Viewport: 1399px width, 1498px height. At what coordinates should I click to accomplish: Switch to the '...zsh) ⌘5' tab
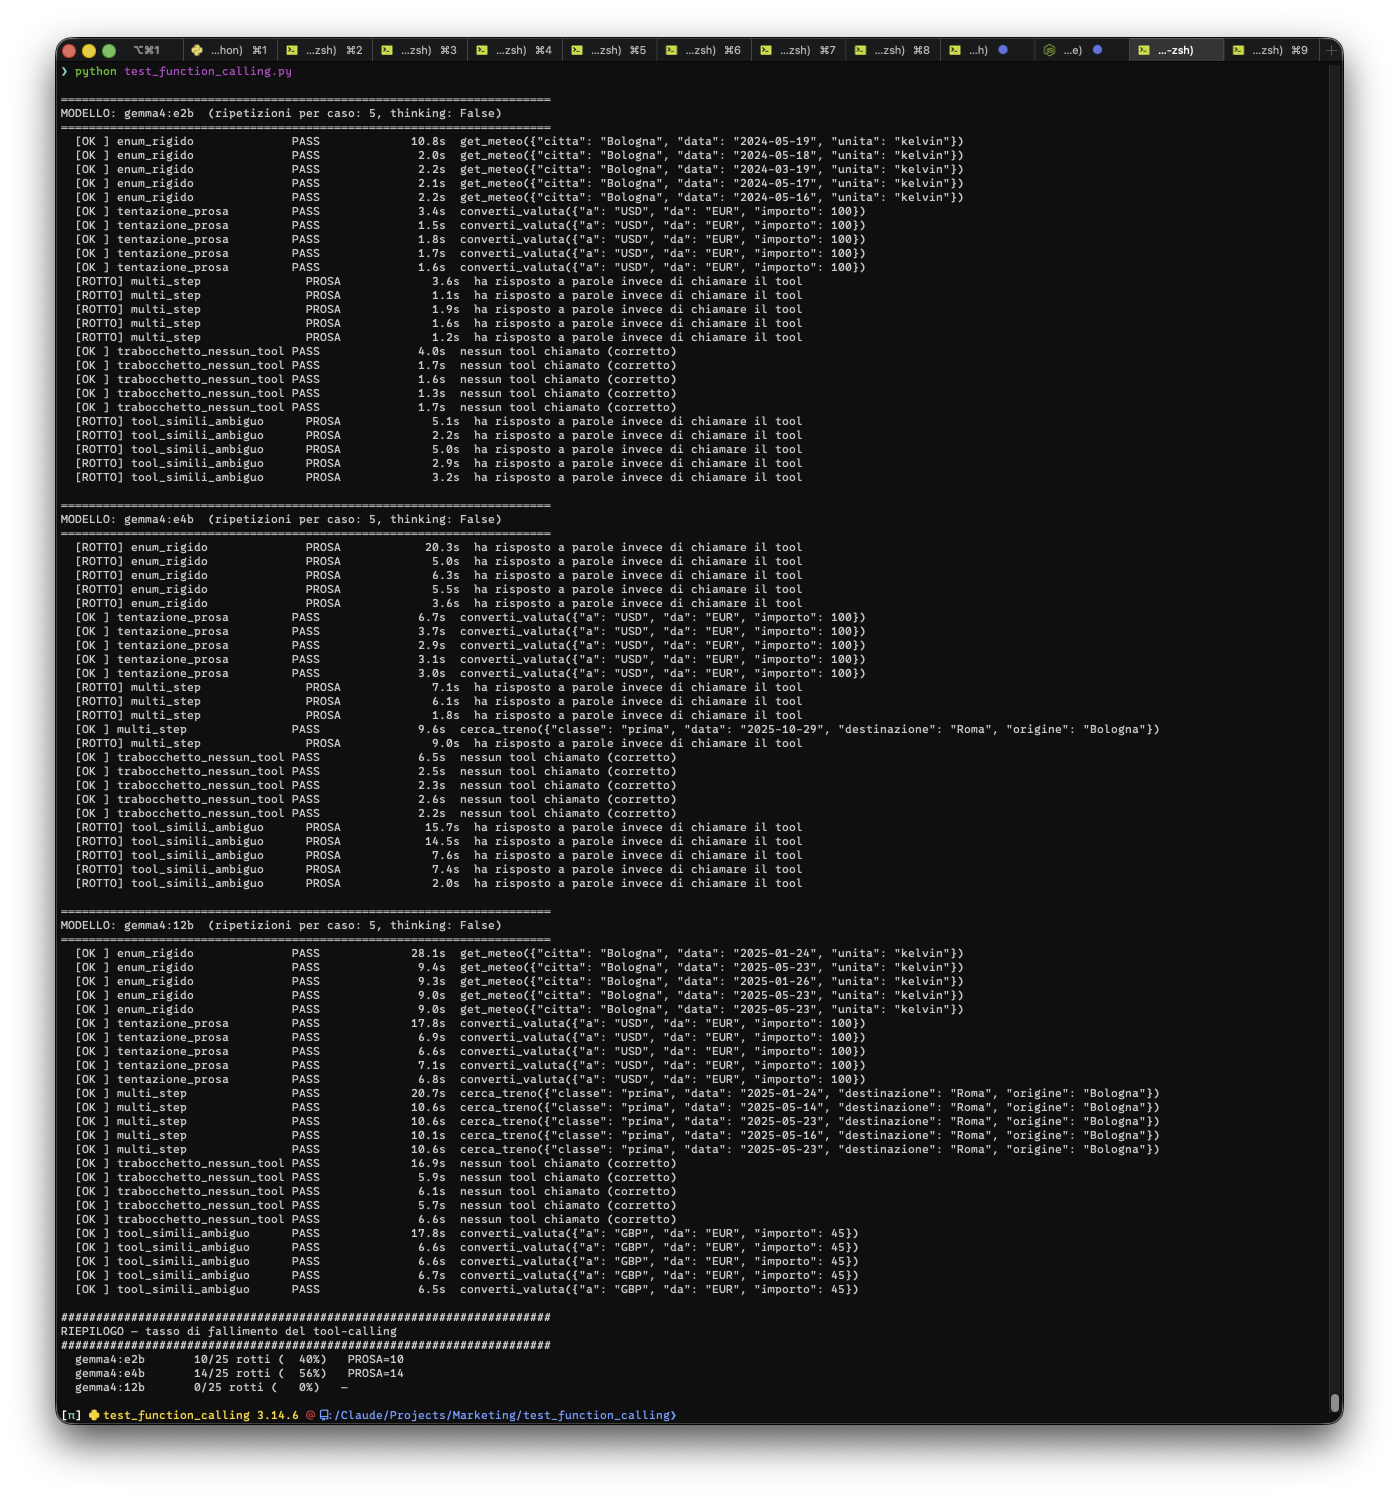pyautogui.click(x=608, y=50)
